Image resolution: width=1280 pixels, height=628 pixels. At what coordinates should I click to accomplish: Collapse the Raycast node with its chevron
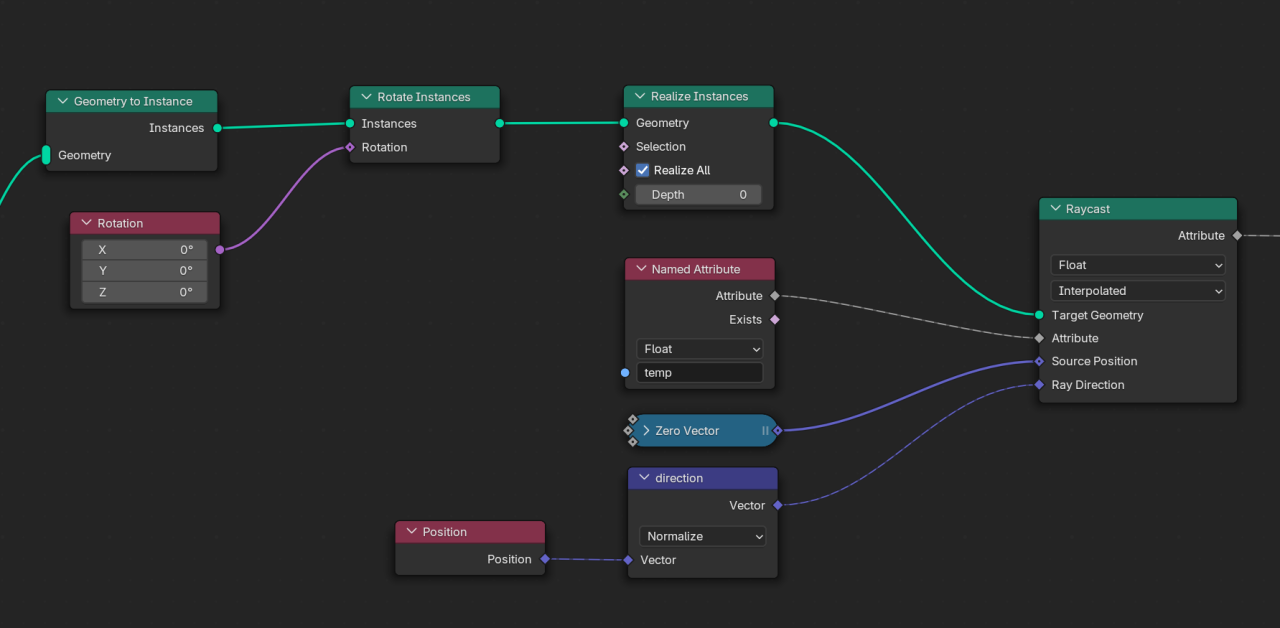[1055, 209]
